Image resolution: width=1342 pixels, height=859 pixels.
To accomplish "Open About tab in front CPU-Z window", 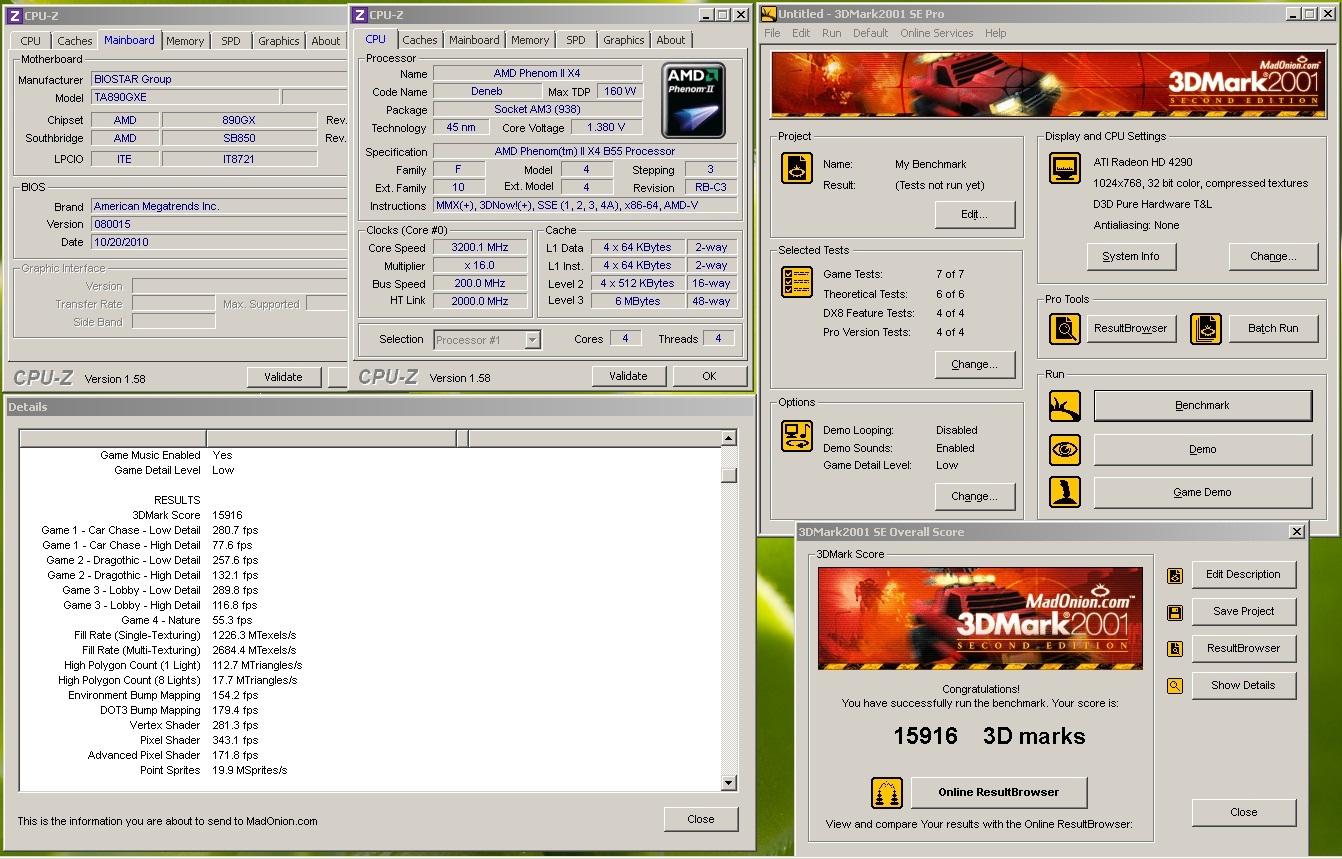I will [x=671, y=40].
